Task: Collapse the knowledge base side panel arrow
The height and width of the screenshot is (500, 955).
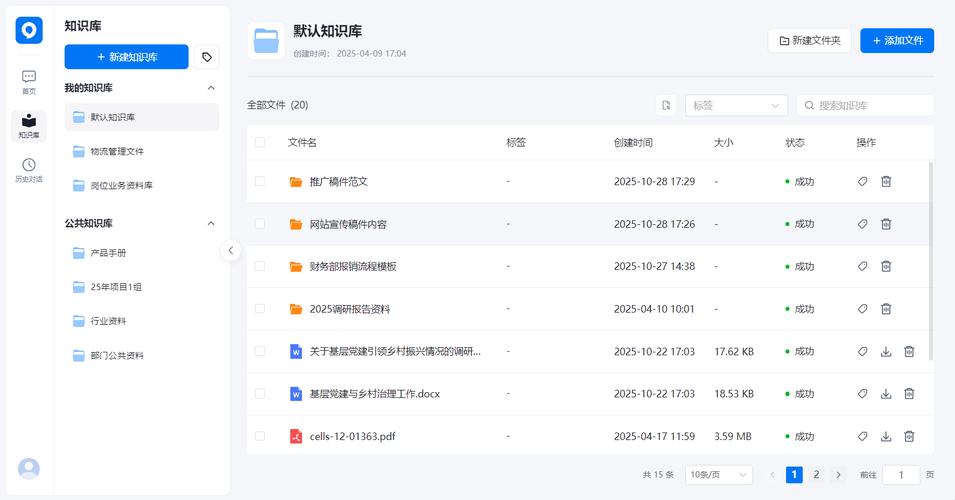Action: [x=230, y=250]
